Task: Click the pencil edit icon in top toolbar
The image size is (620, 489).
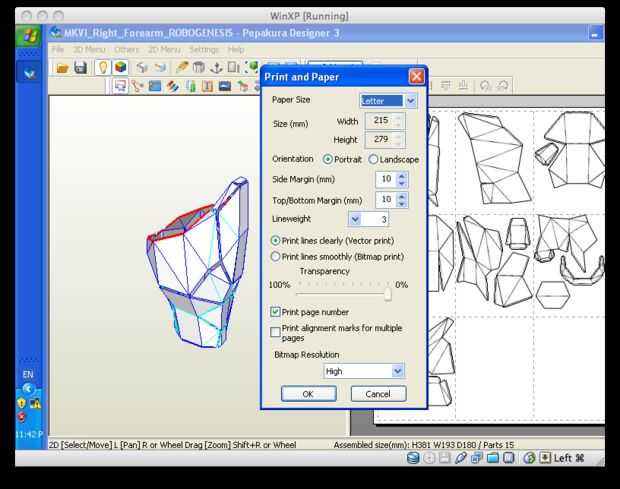Action: pyautogui.click(x=182, y=68)
